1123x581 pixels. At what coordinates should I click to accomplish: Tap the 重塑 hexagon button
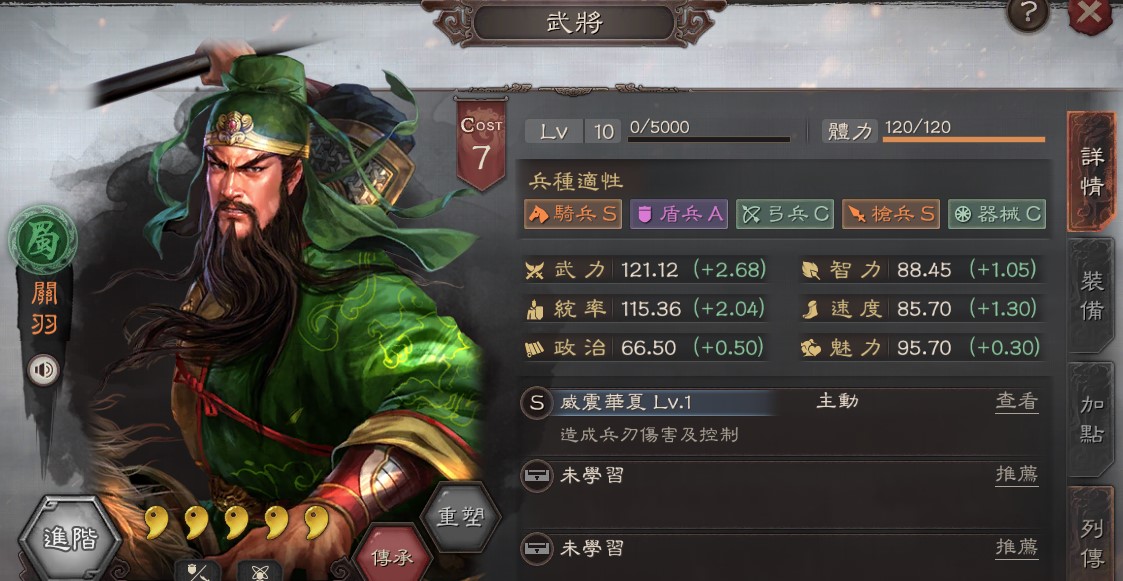tap(460, 518)
